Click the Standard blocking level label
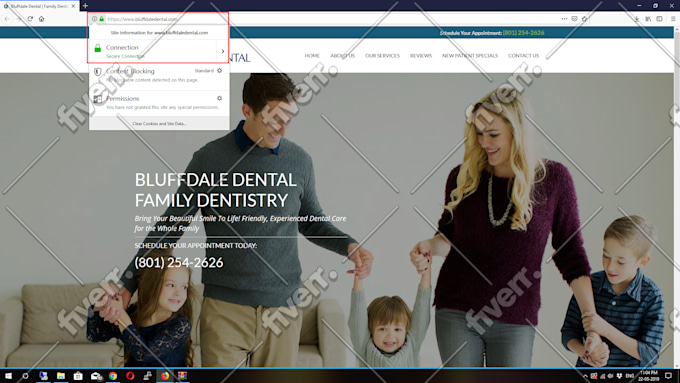The height and width of the screenshot is (383, 680). (x=204, y=71)
